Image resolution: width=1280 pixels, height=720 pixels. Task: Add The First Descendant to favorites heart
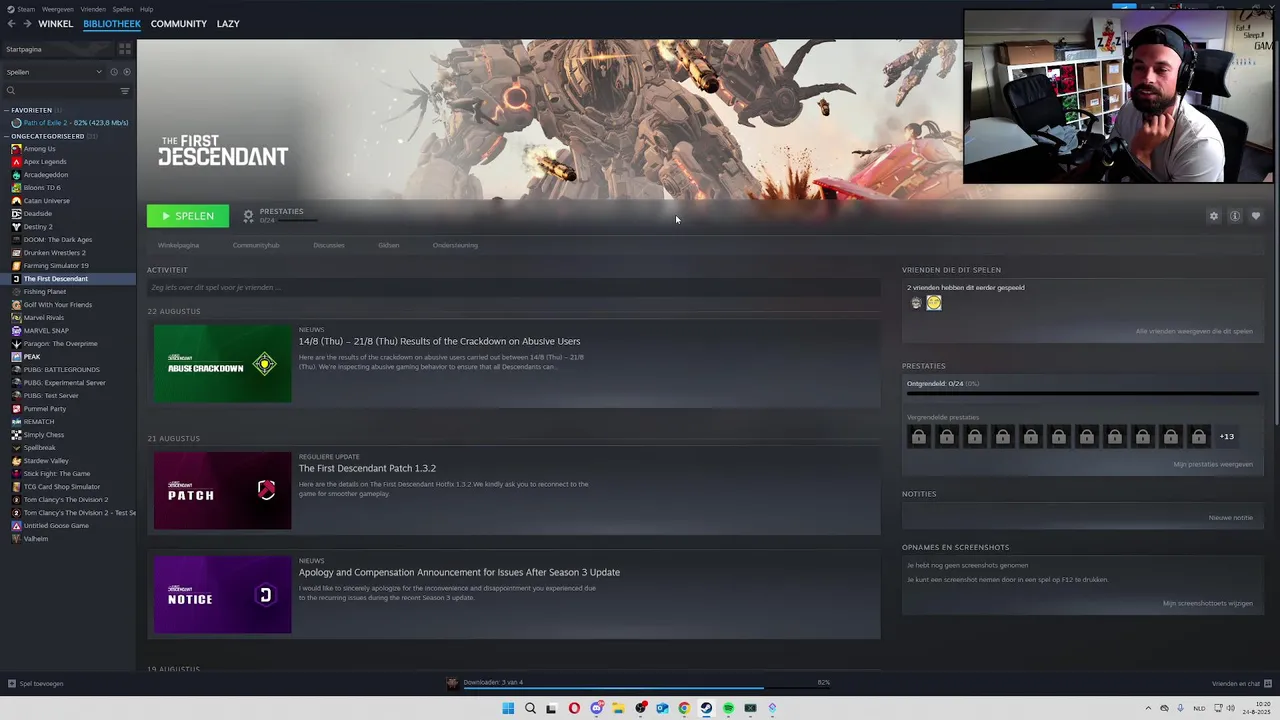[x=1256, y=216]
